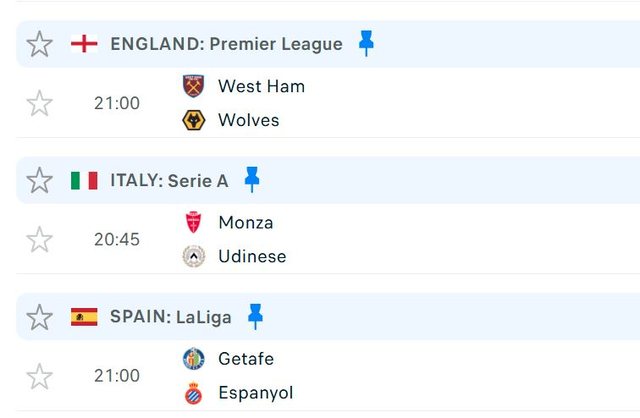Open the ITALY: Serie A header

pyautogui.click(x=169, y=180)
